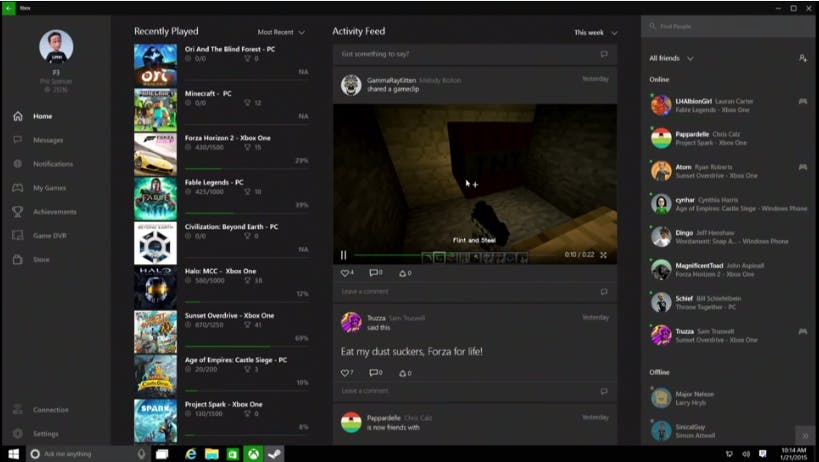Click the 'Ask me anything' search box
The height and width of the screenshot is (462, 819).
click(x=87, y=454)
